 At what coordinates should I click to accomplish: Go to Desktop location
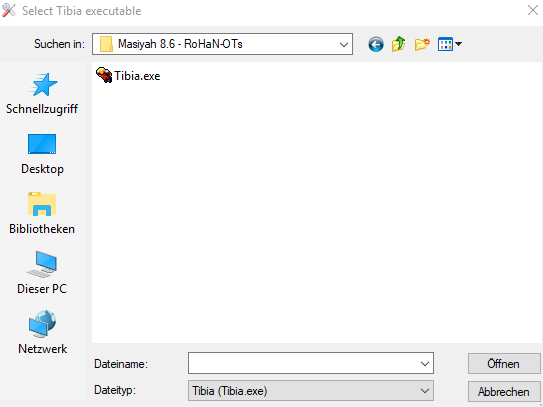pos(42,154)
